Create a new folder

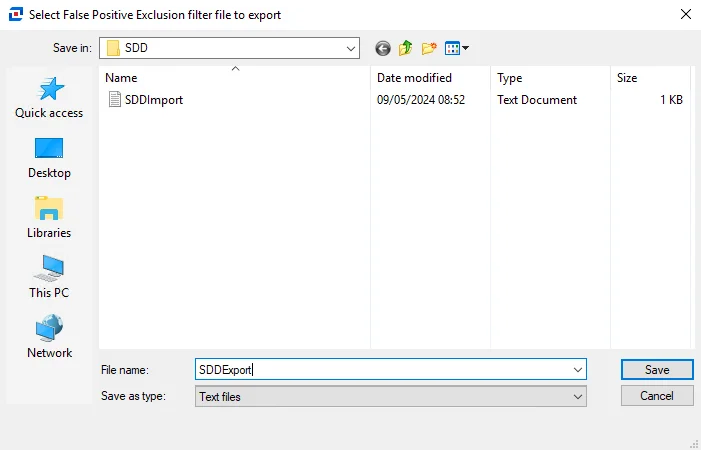coord(429,48)
